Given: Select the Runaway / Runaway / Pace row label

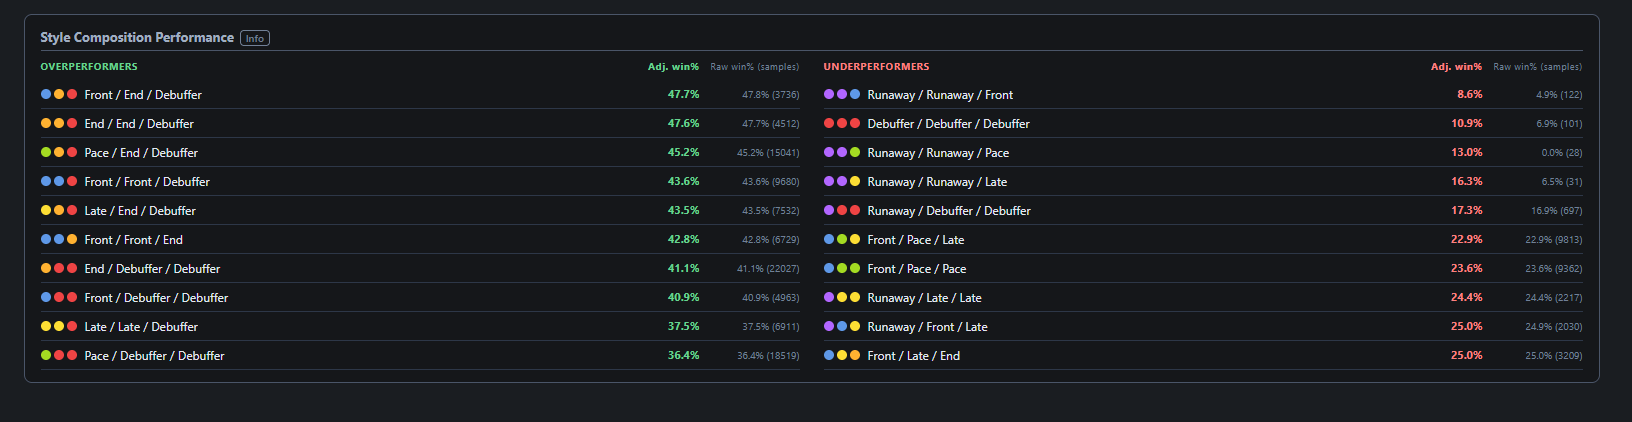Looking at the screenshot, I should pos(938,153).
